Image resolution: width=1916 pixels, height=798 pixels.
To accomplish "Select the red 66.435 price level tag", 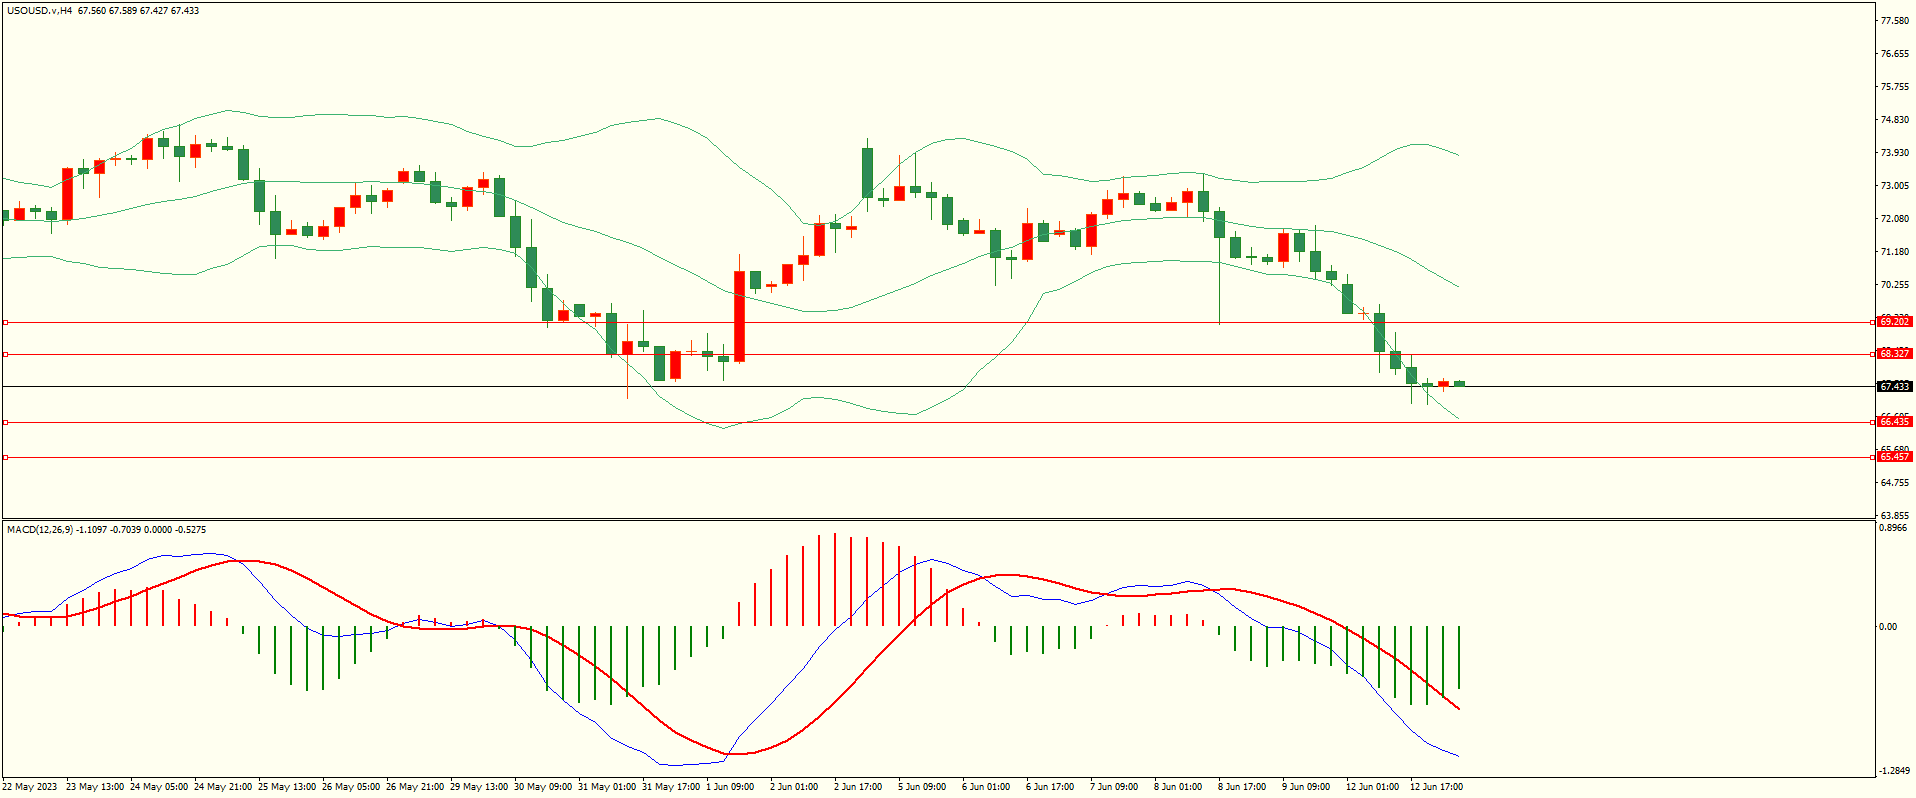I will 1894,422.
